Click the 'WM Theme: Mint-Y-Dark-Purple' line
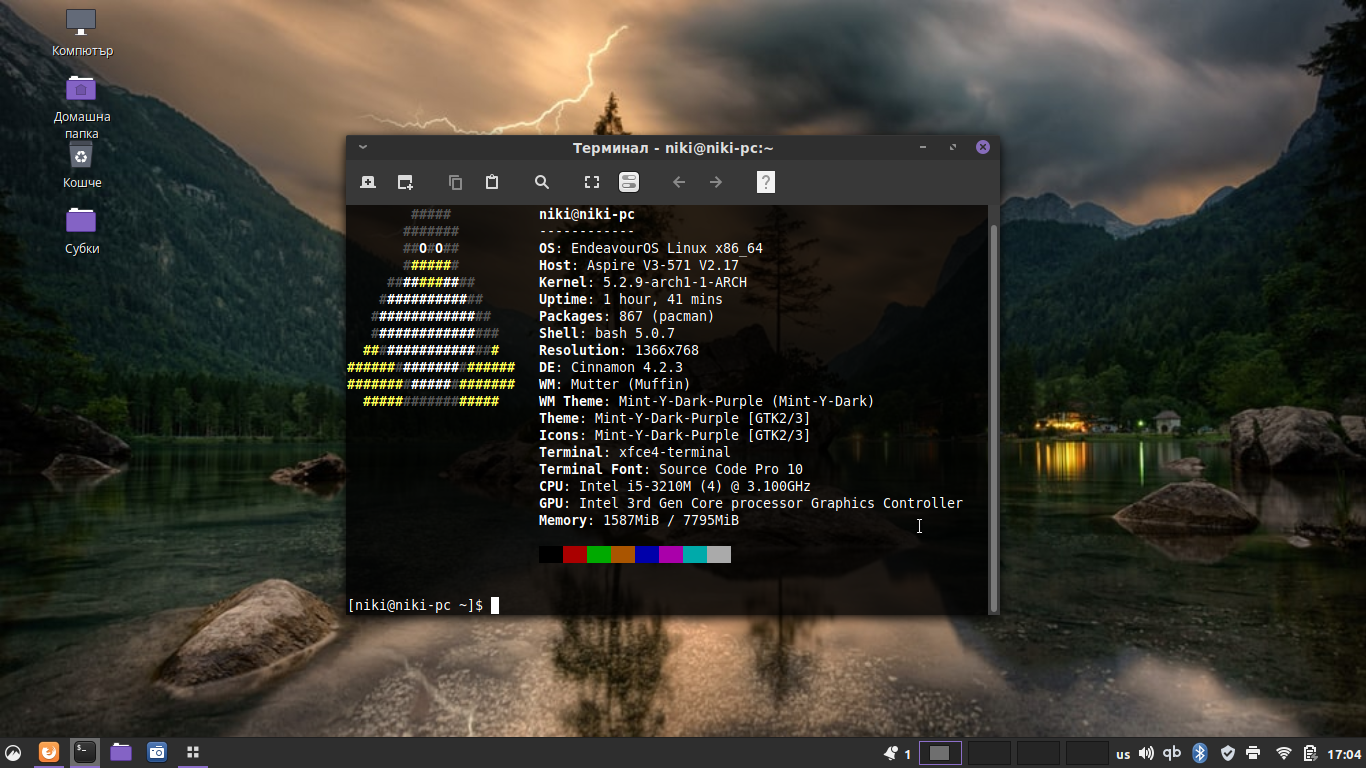1366x768 pixels. (707, 401)
